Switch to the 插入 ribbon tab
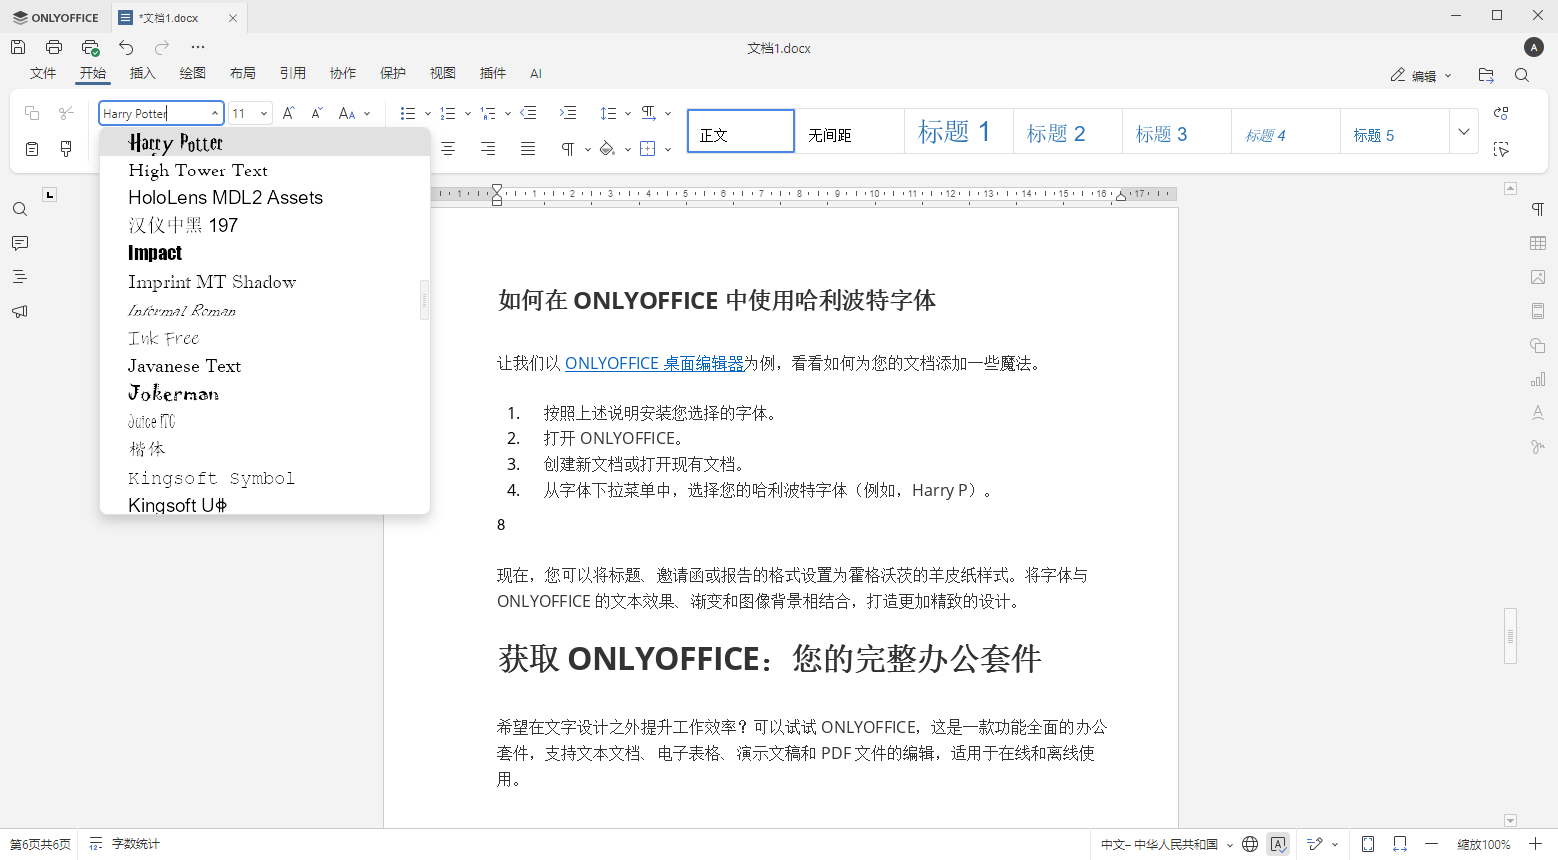The image size is (1558, 860). point(142,73)
